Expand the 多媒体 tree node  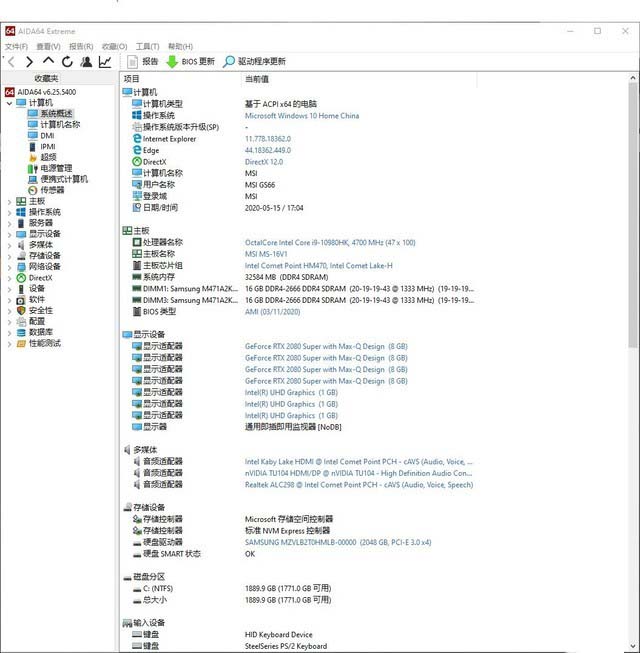9,245
